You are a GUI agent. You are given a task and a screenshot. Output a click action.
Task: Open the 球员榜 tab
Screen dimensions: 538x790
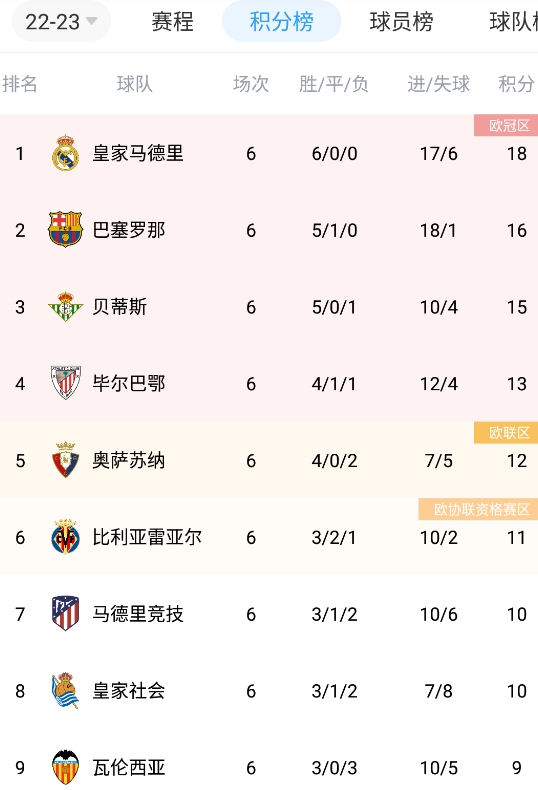pyautogui.click(x=401, y=22)
